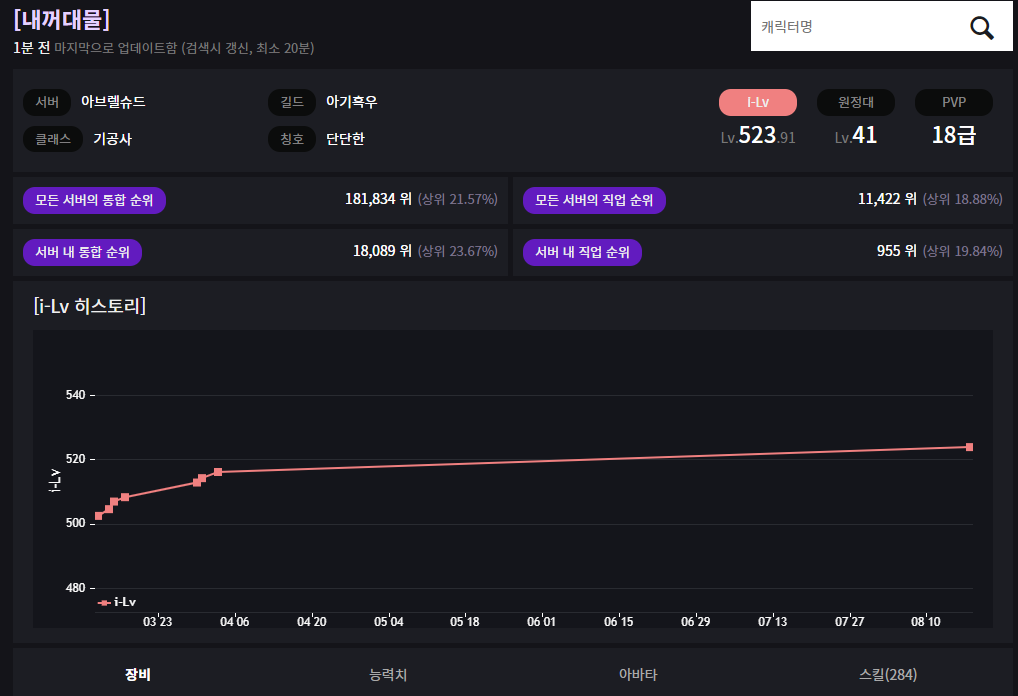The image size is (1018, 696).
Task: Click the guild name 아기흑우
Action: pyautogui.click(x=351, y=102)
